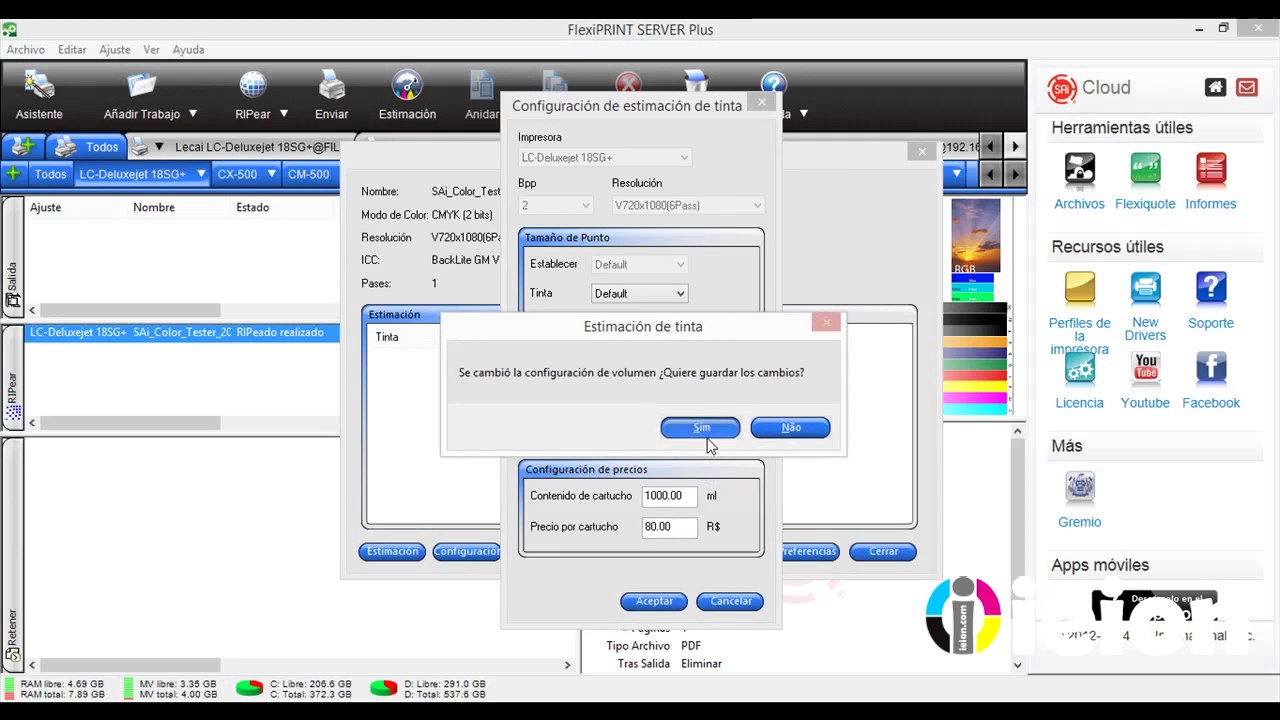This screenshot has width=1280, height=720.
Task: Open the Ajuste menu
Action: pyautogui.click(x=115, y=49)
